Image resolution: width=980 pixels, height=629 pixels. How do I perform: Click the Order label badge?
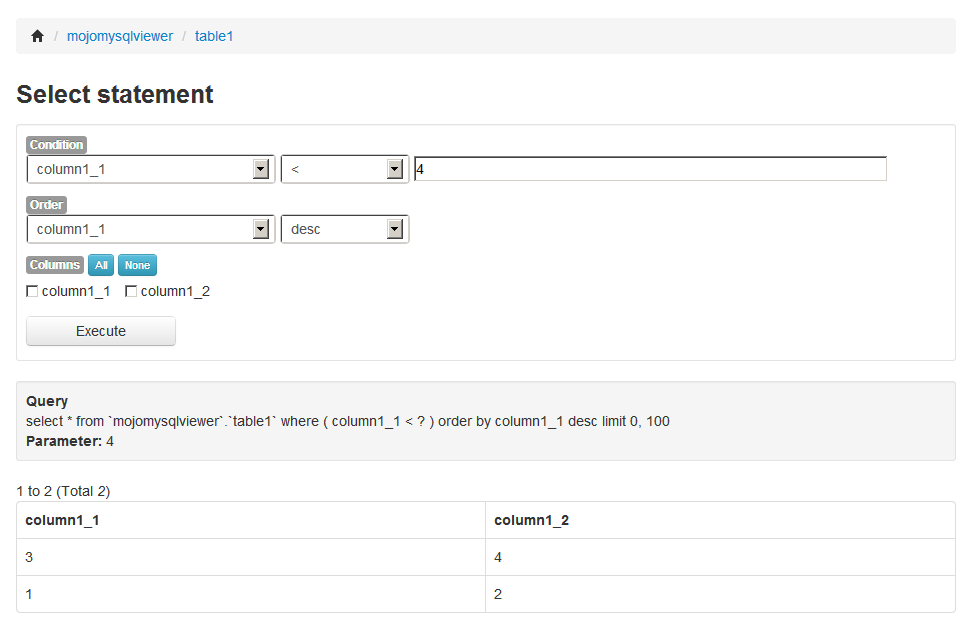coord(46,205)
